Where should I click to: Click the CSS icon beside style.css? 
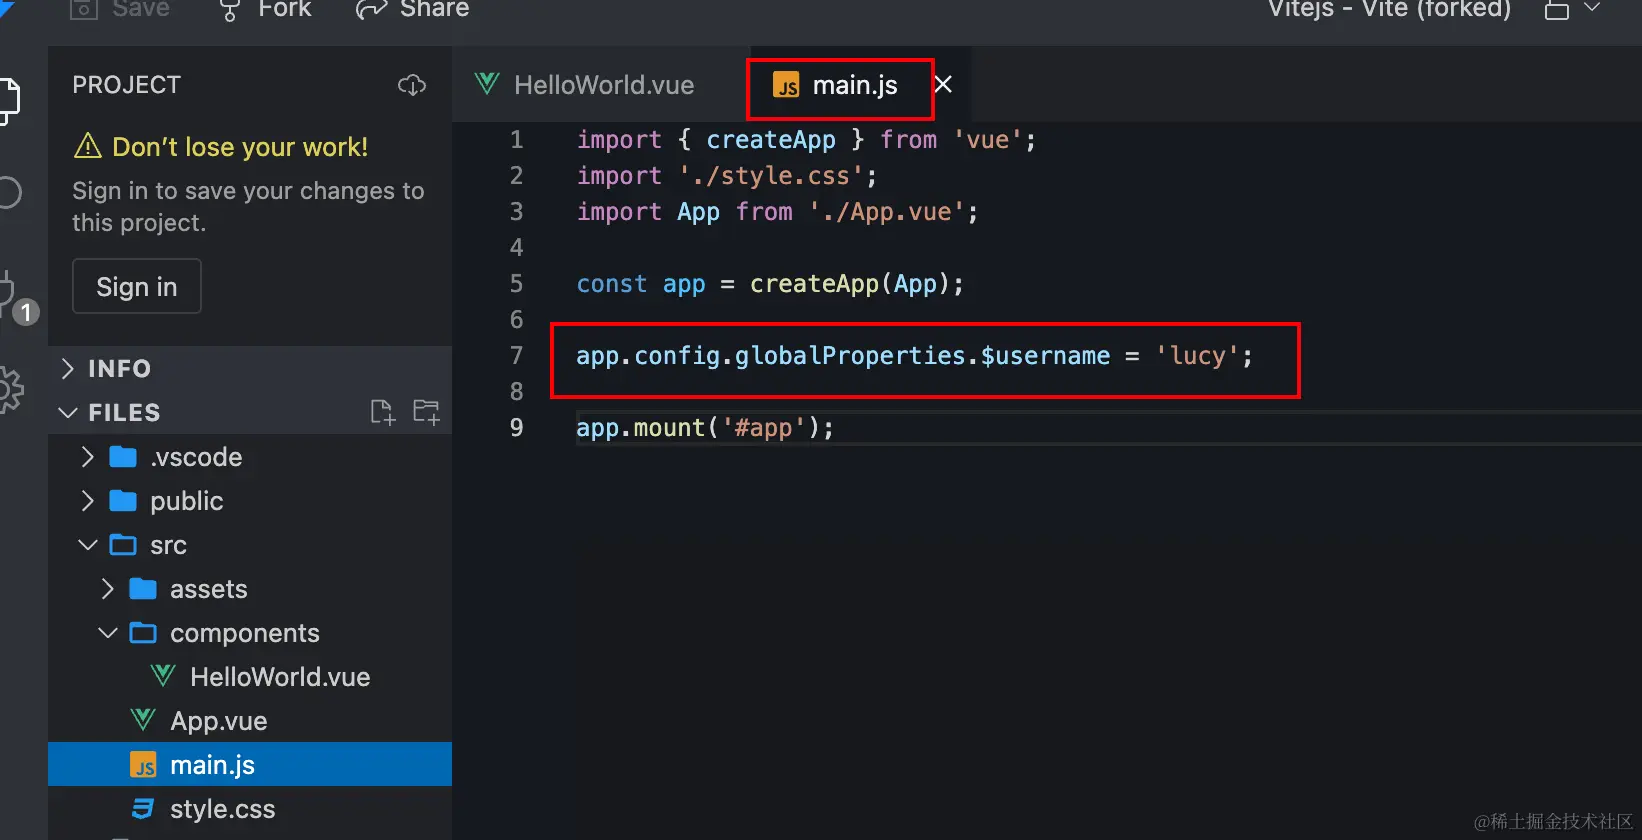pos(143,809)
